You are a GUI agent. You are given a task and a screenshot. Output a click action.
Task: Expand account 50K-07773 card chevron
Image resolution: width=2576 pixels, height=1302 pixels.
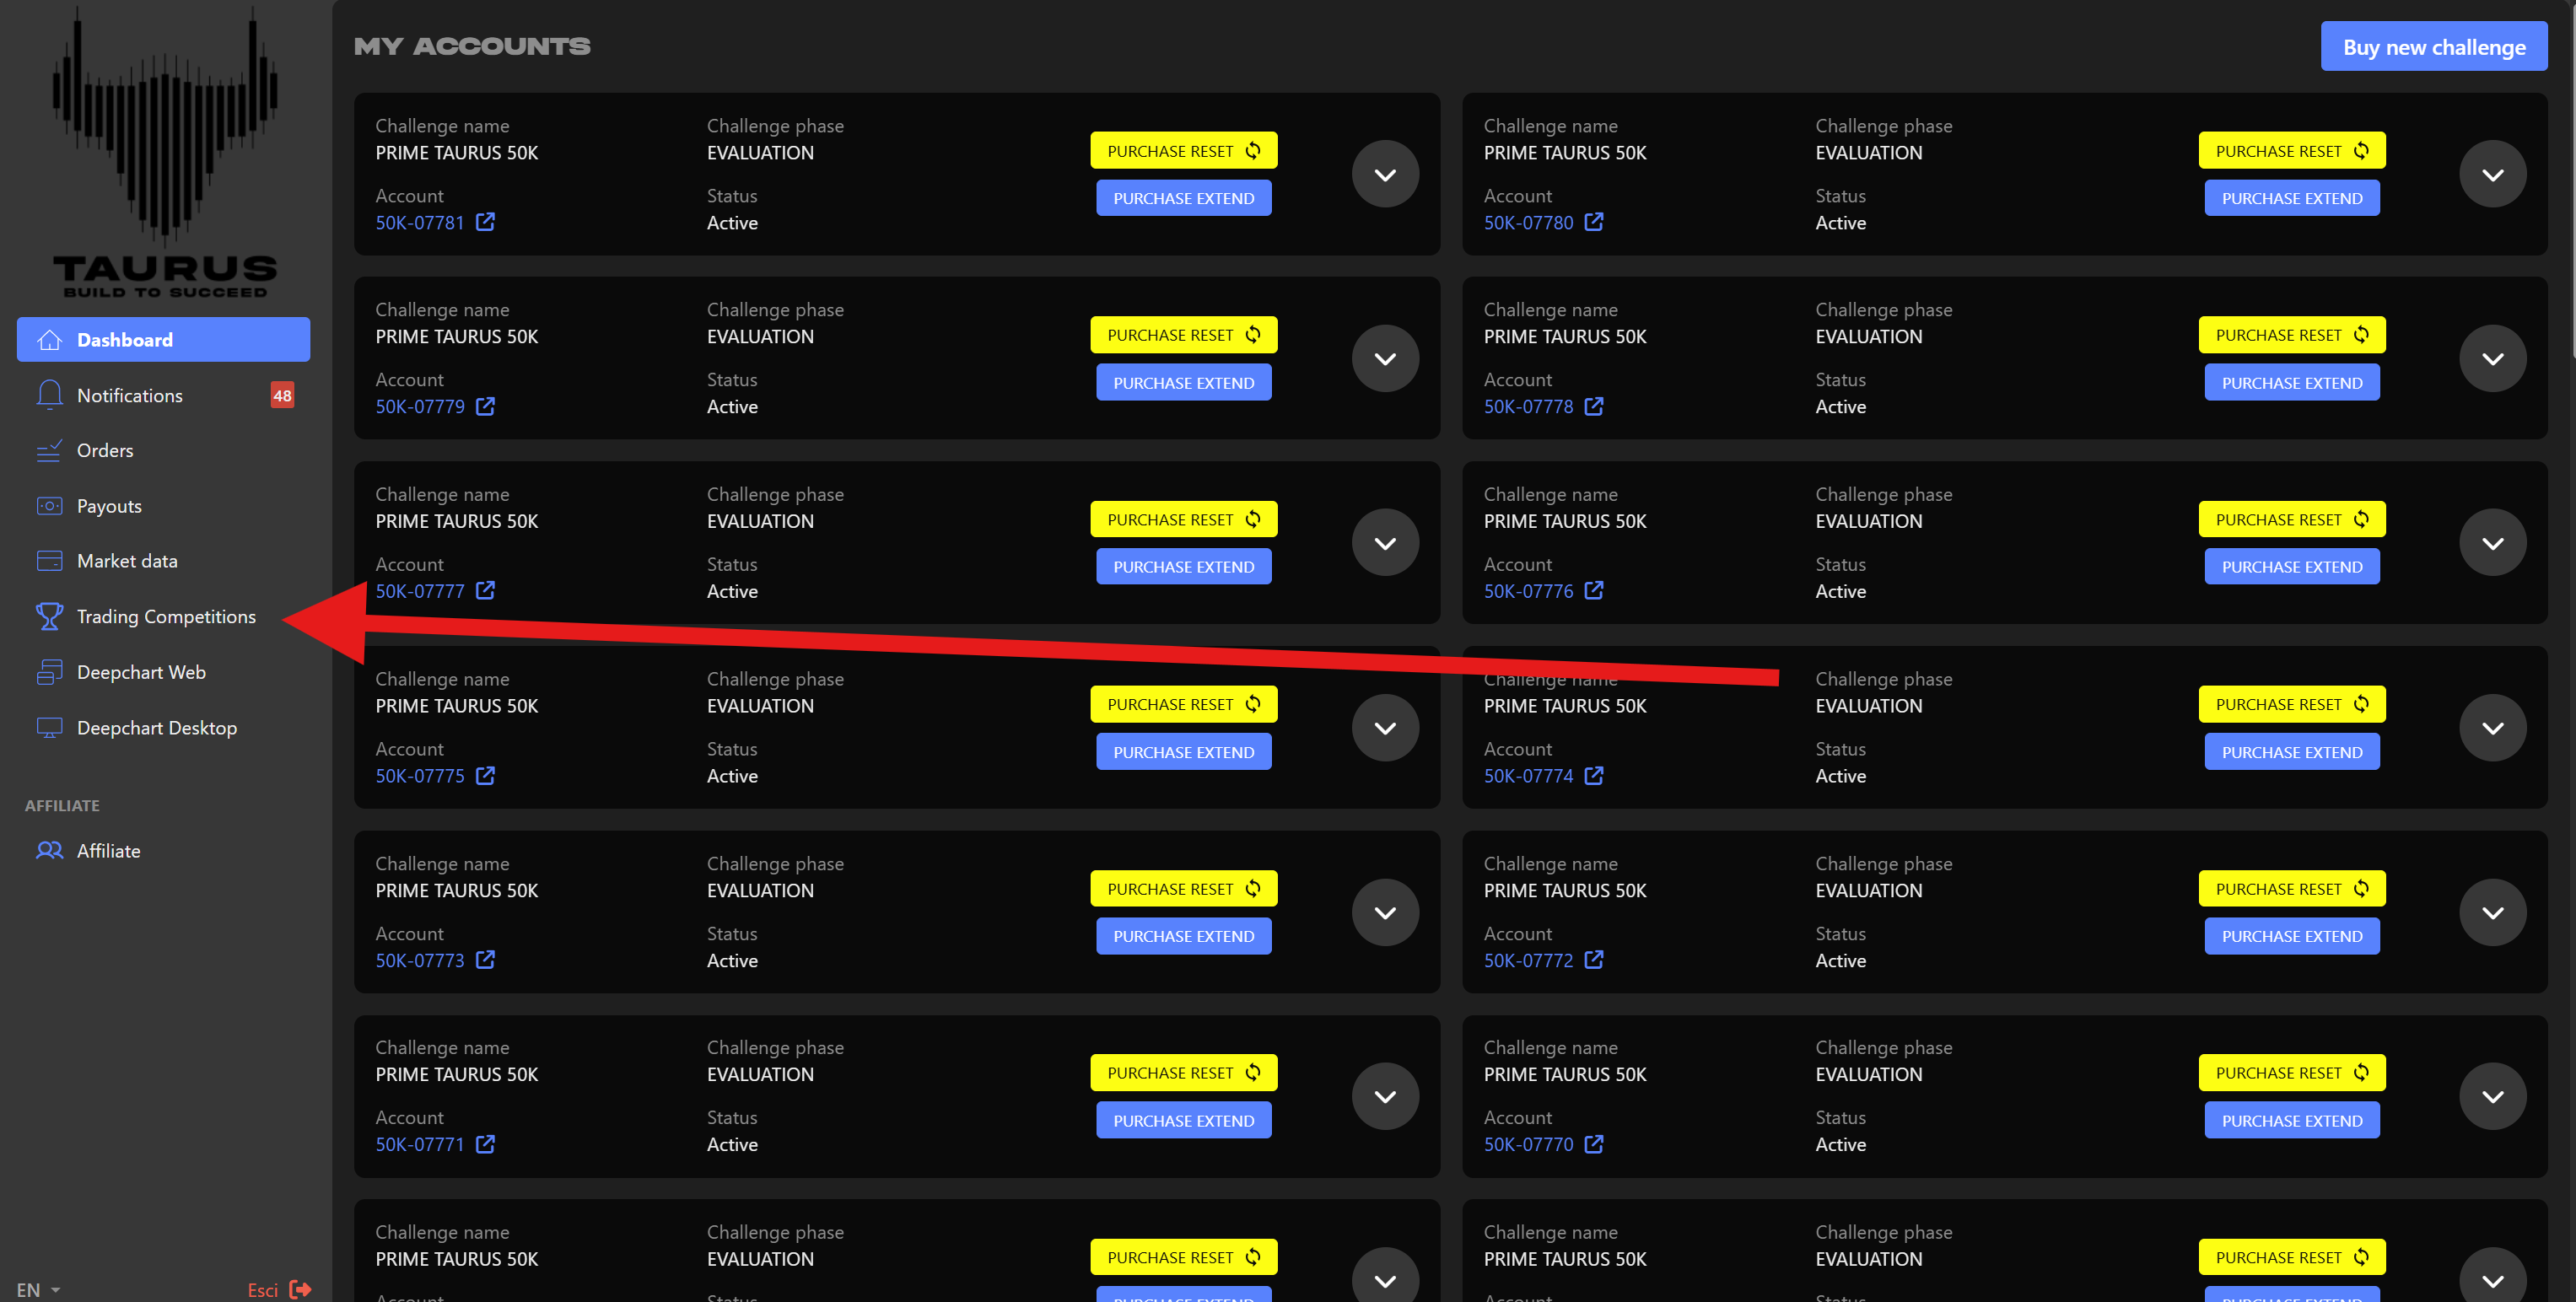pos(1384,913)
